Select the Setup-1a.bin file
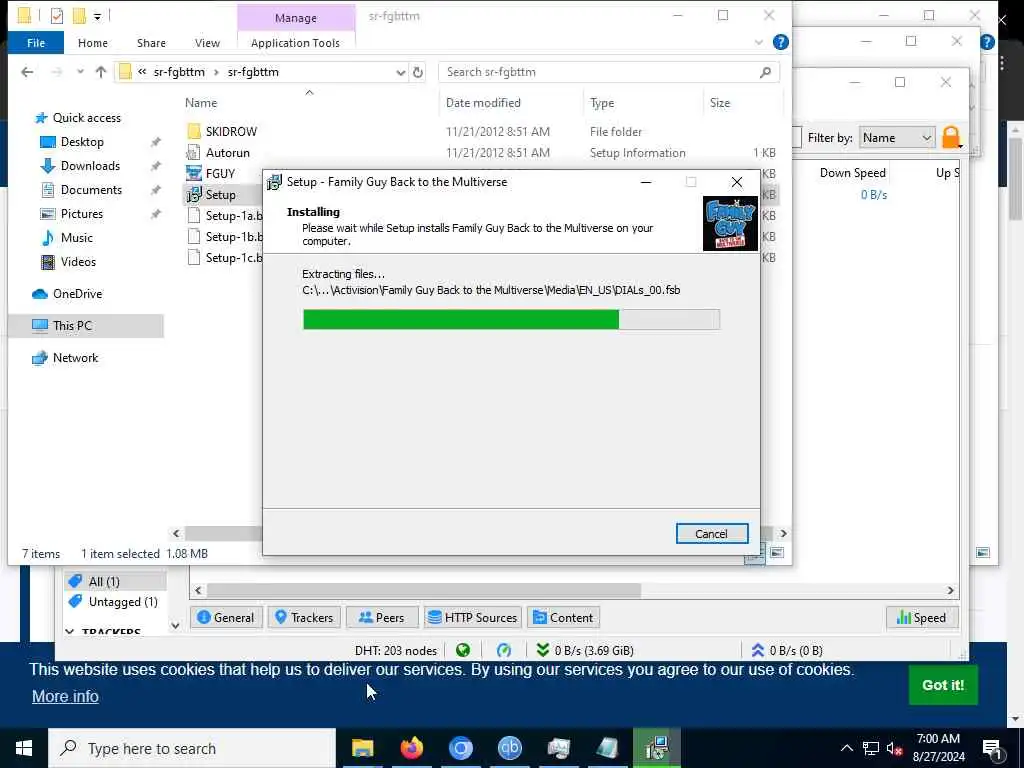This screenshot has width=1024, height=768. tap(233, 216)
